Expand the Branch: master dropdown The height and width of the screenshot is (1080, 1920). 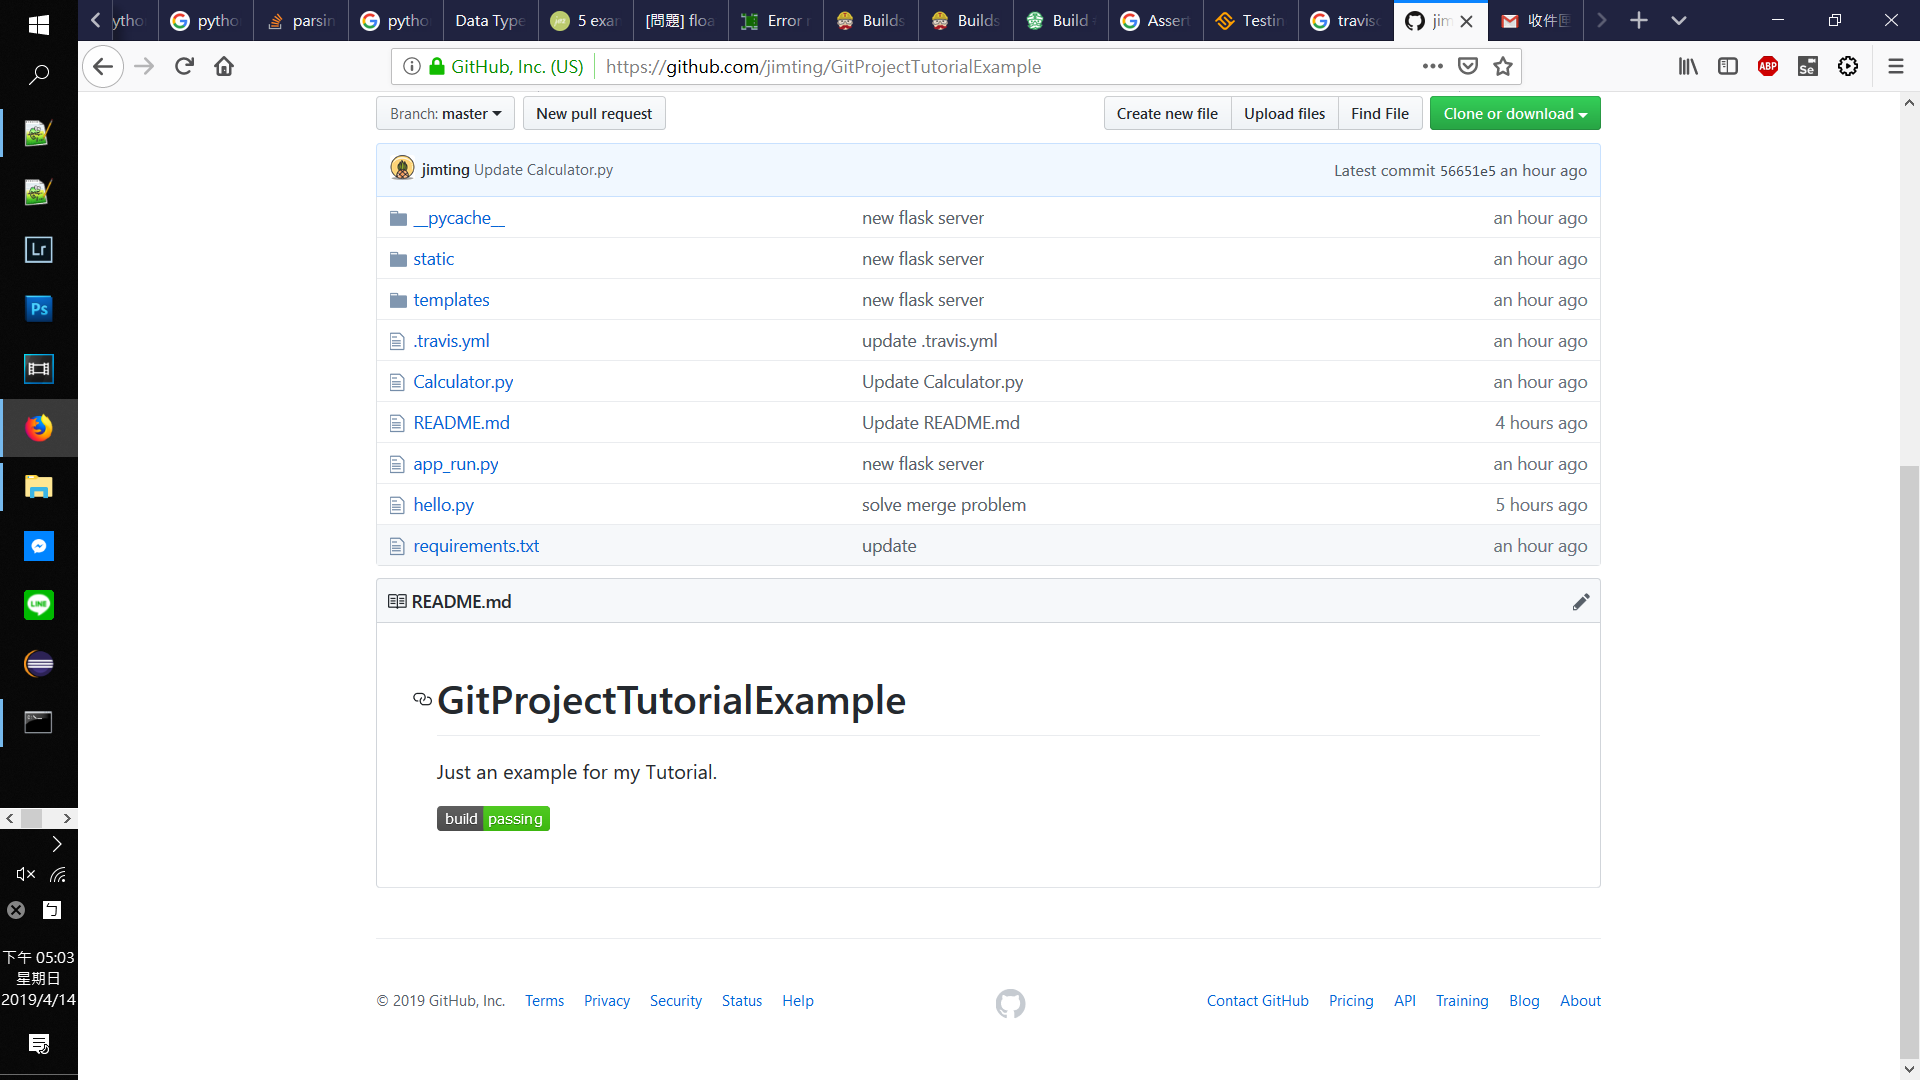(445, 114)
